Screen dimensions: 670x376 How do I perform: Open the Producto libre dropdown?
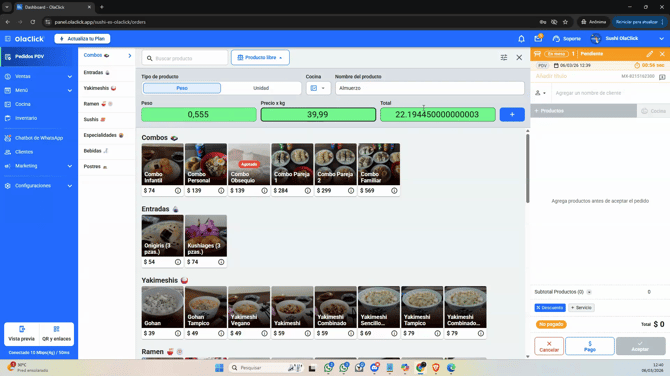[260, 57]
